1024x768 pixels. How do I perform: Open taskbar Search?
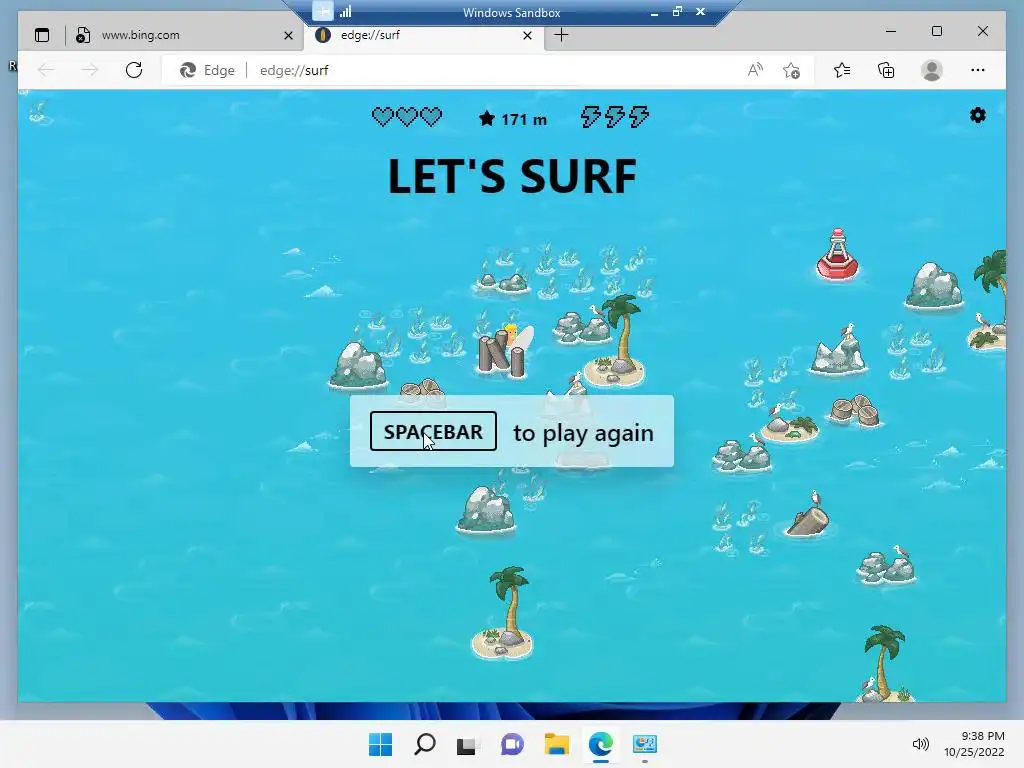click(424, 744)
